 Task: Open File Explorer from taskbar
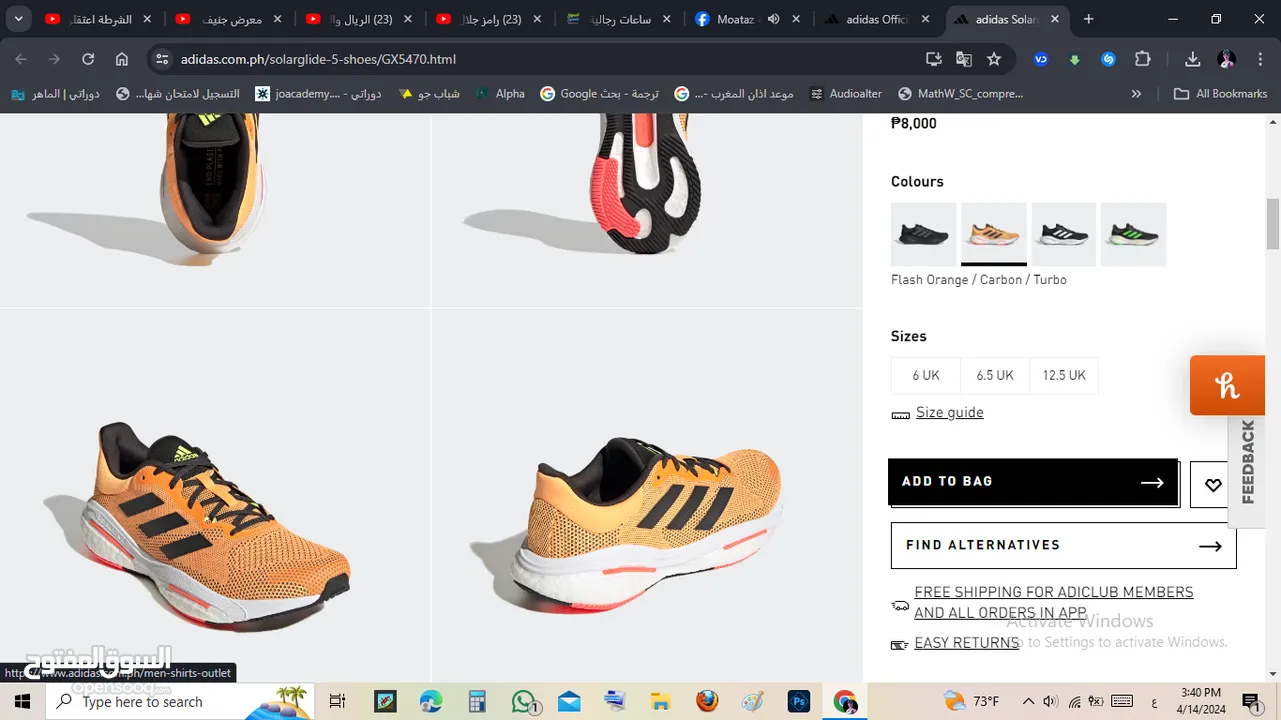coord(660,701)
